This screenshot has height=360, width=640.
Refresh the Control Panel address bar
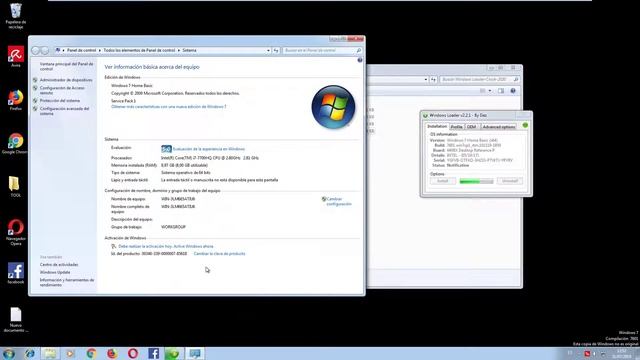point(276,50)
